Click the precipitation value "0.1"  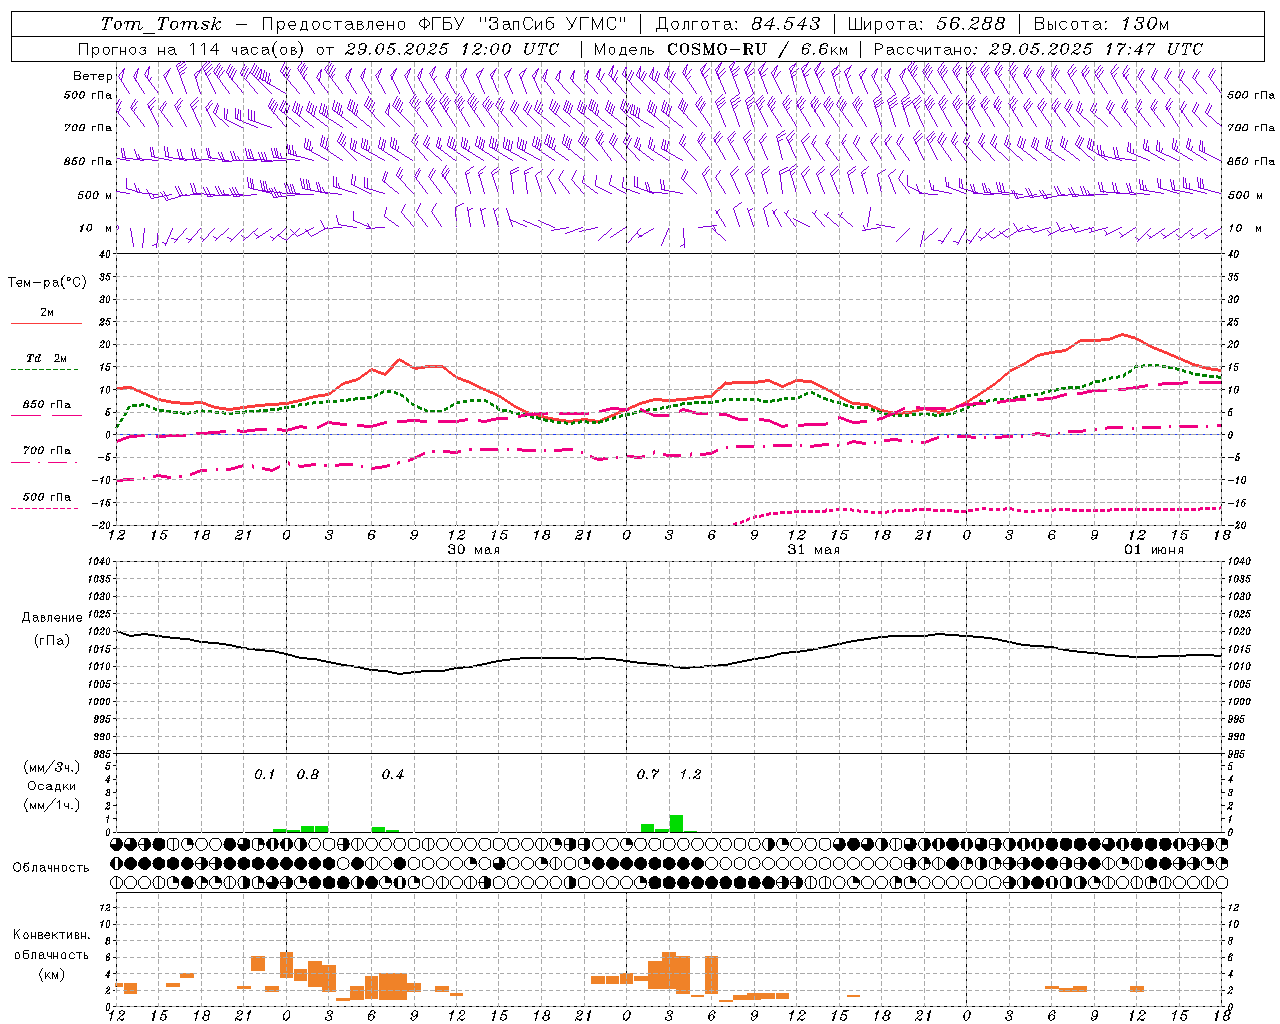pos(264,774)
